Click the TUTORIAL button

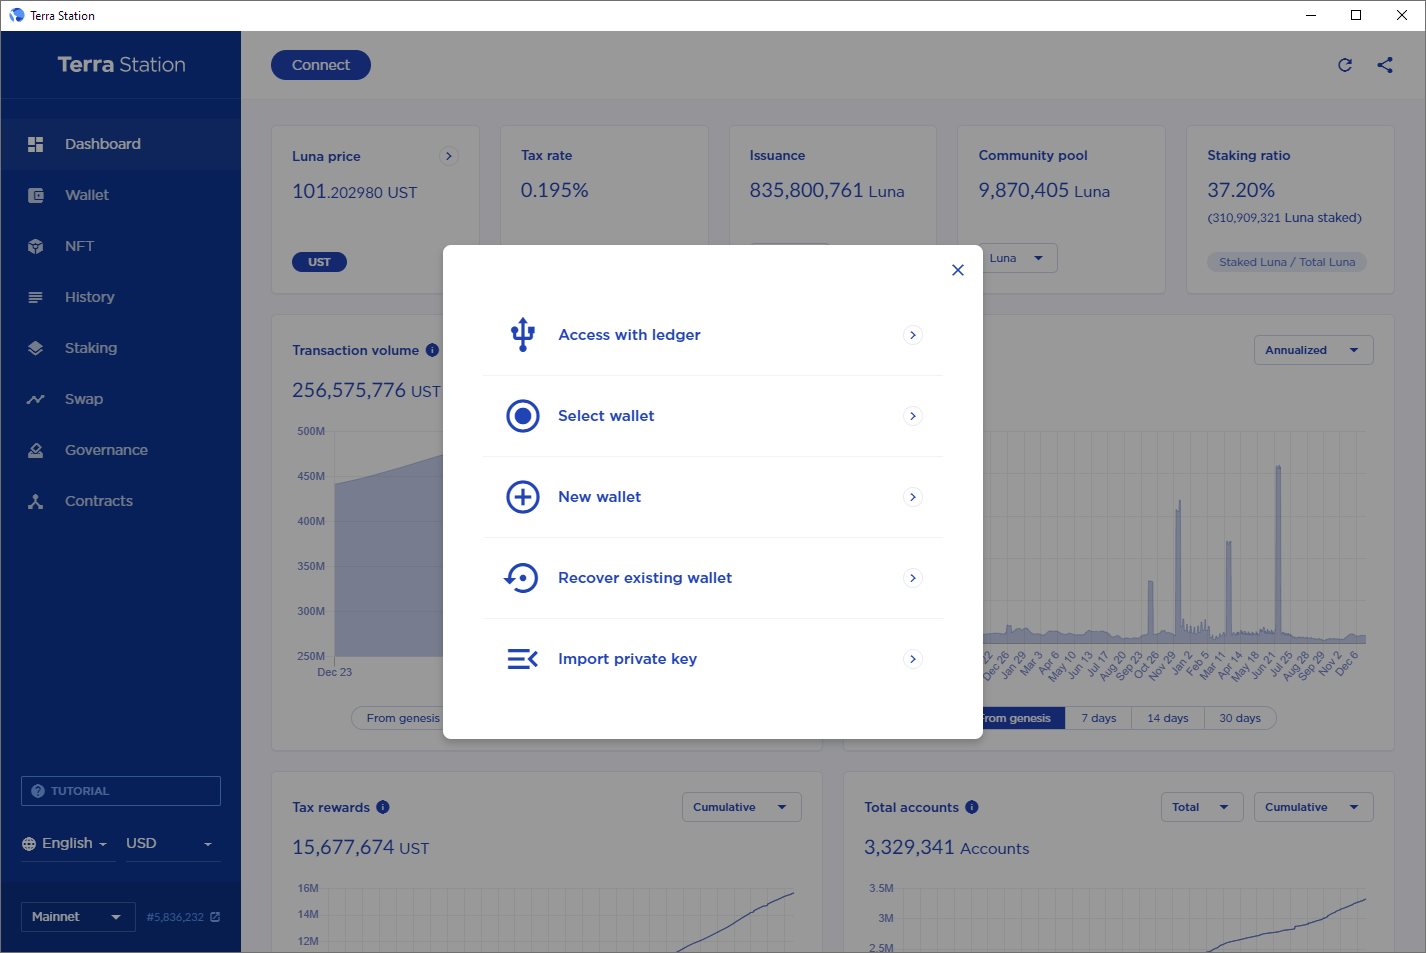point(121,791)
